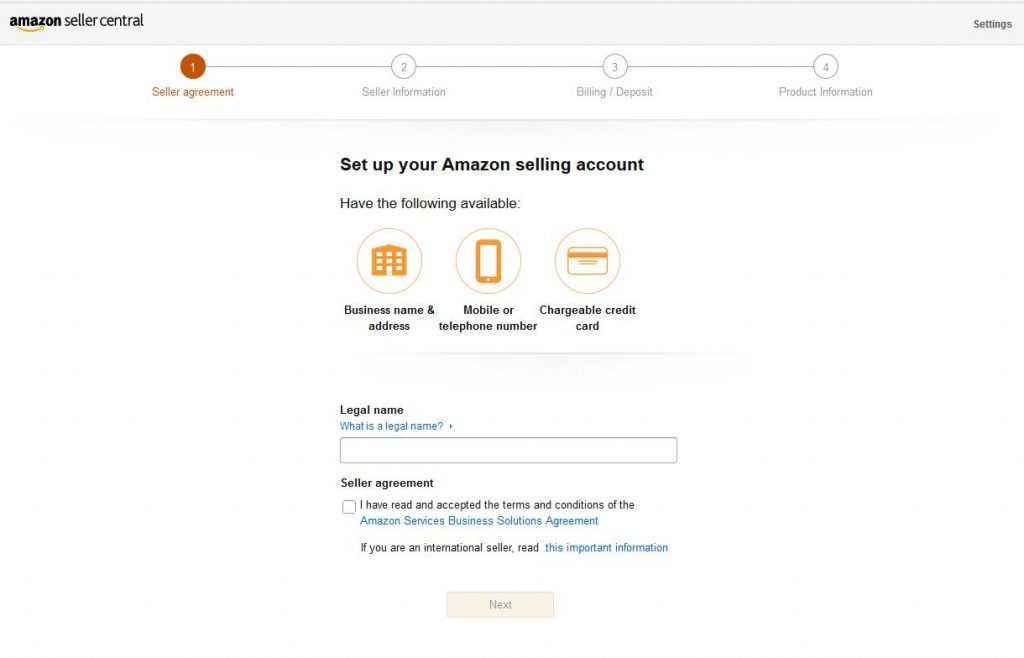Screen dimensions: 1024x658
Task: Click the business building icon
Action: point(389,261)
